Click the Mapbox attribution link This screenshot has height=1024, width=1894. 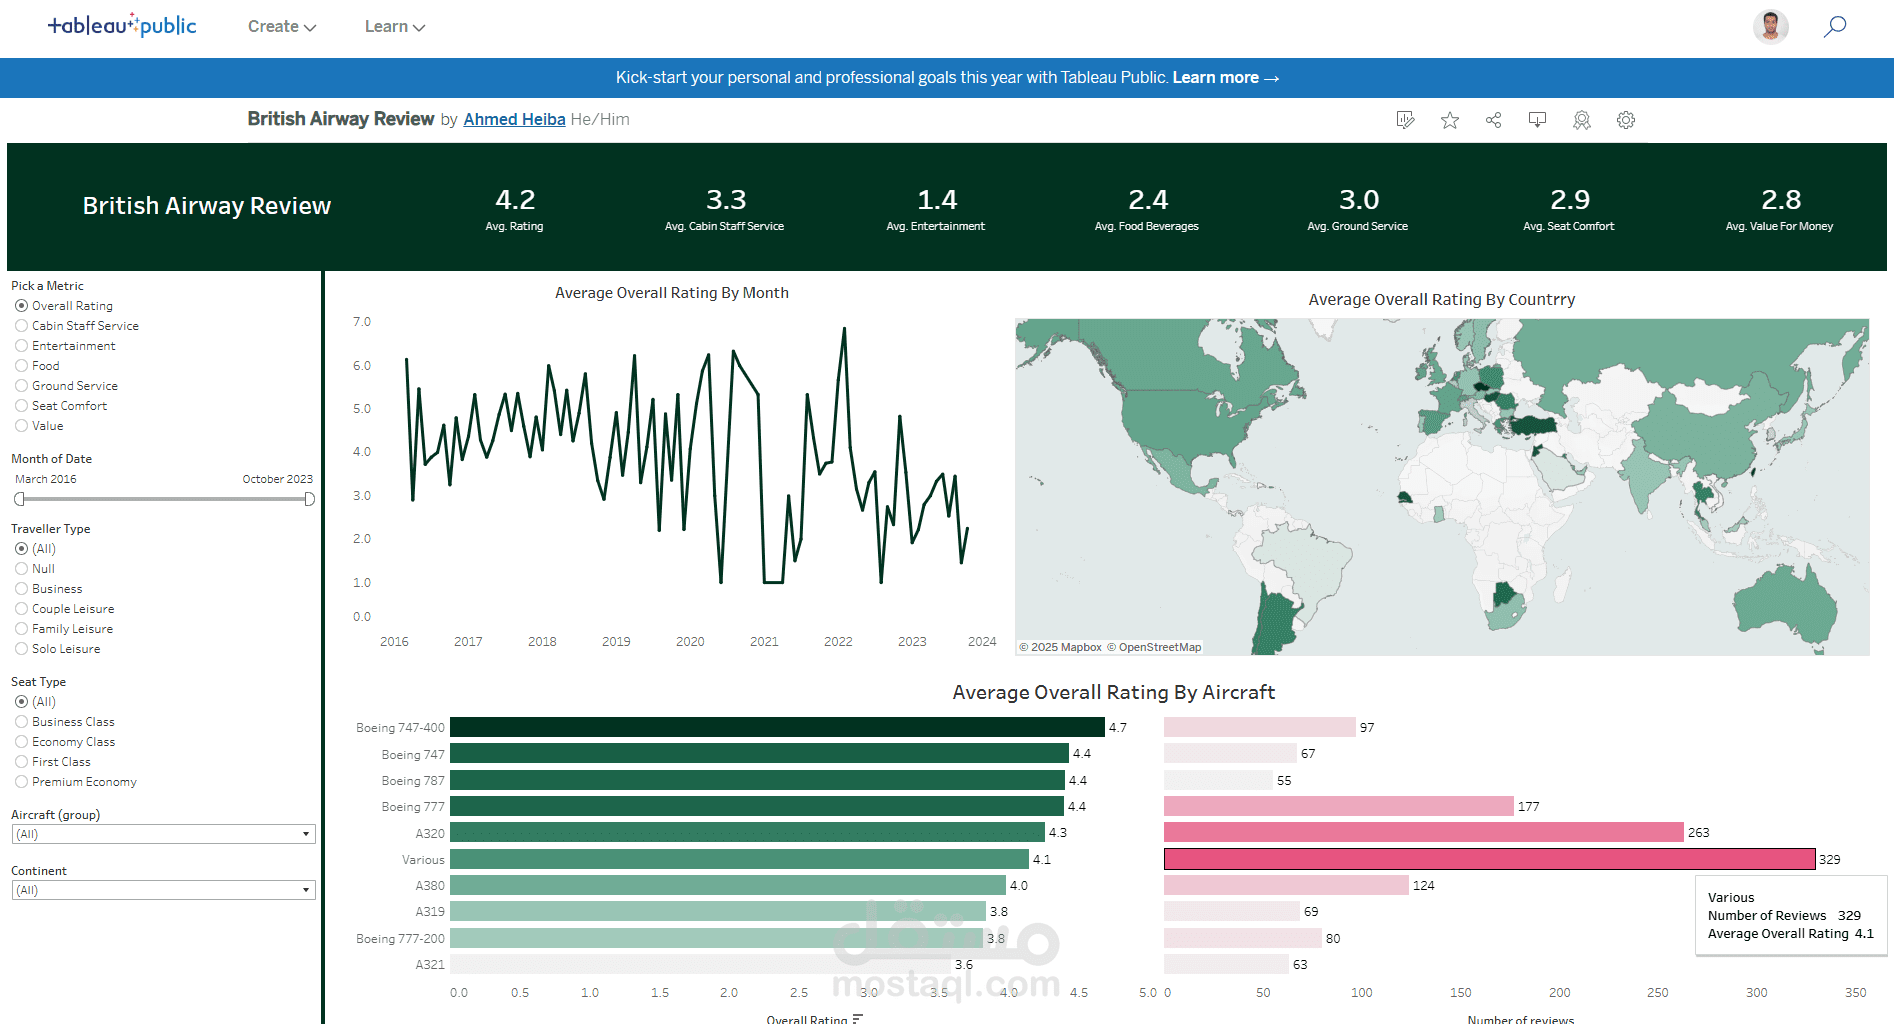[x=1060, y=647]
